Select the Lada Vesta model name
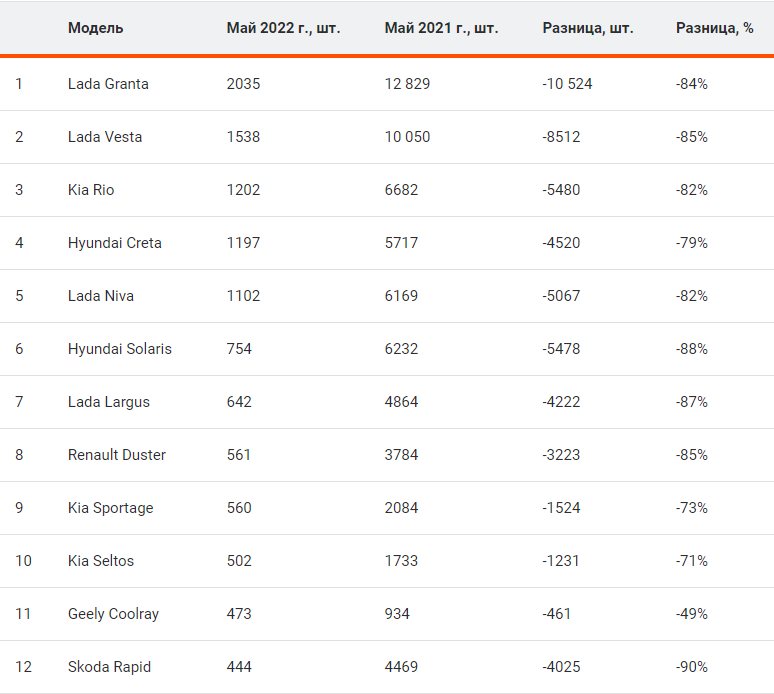The image size is (774, 694). [x=105, y=137]
